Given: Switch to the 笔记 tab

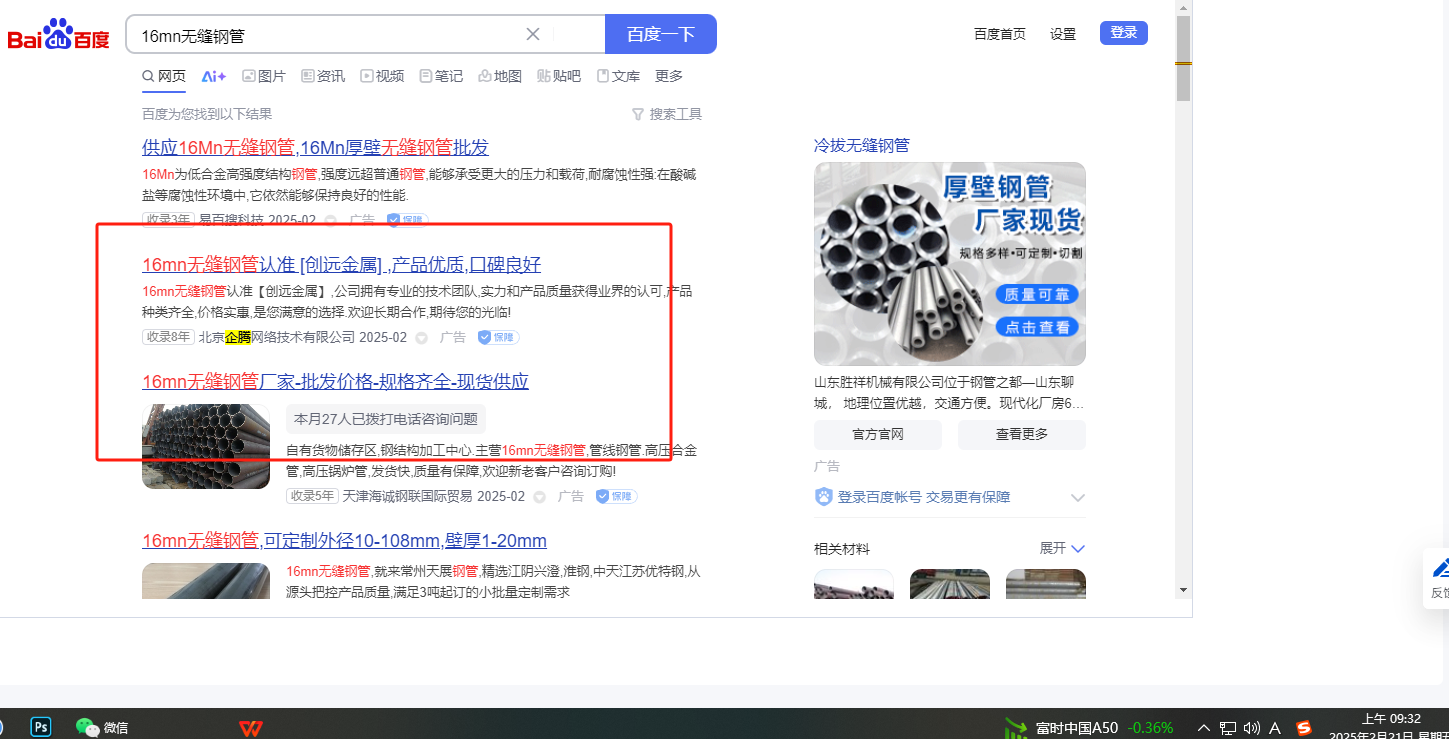Looking at the screenshot, I should pos(441,76).
